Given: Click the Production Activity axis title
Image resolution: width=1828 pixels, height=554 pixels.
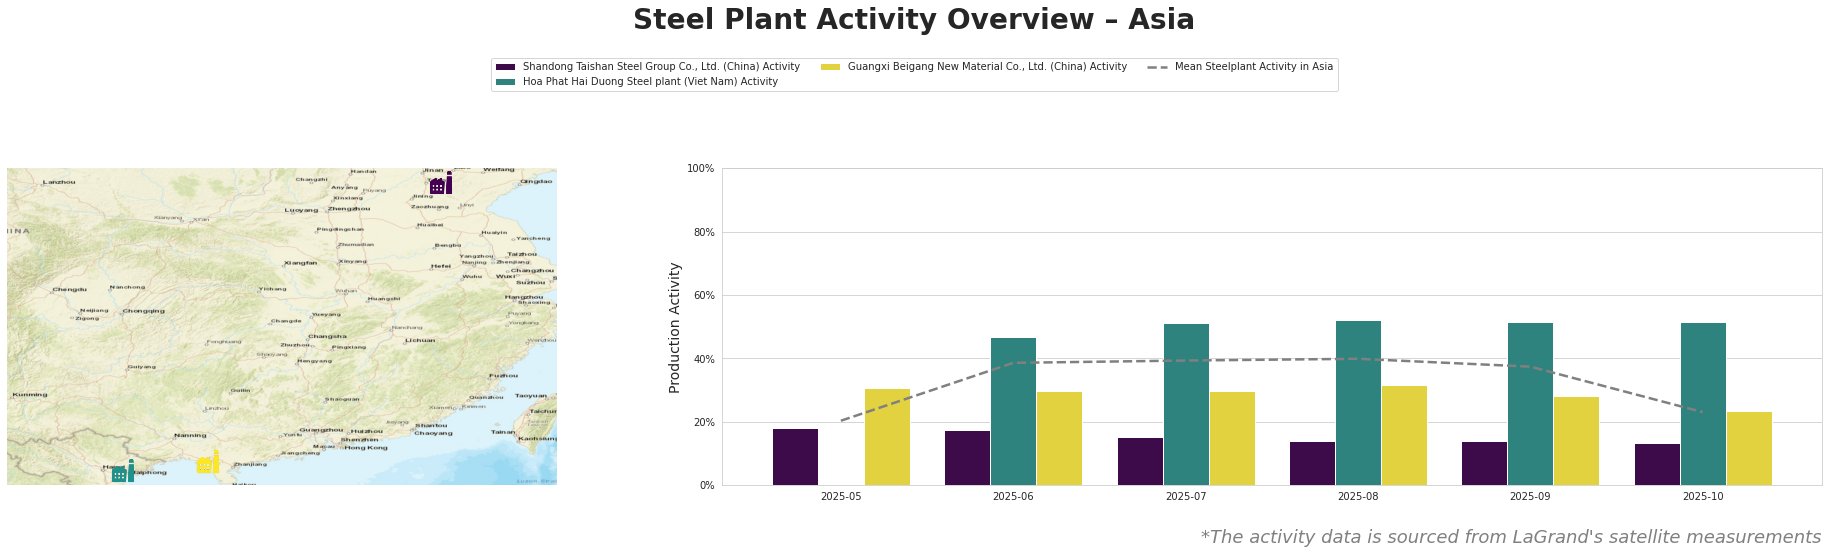Looking at the screenshot, I should tap(675, 327).
